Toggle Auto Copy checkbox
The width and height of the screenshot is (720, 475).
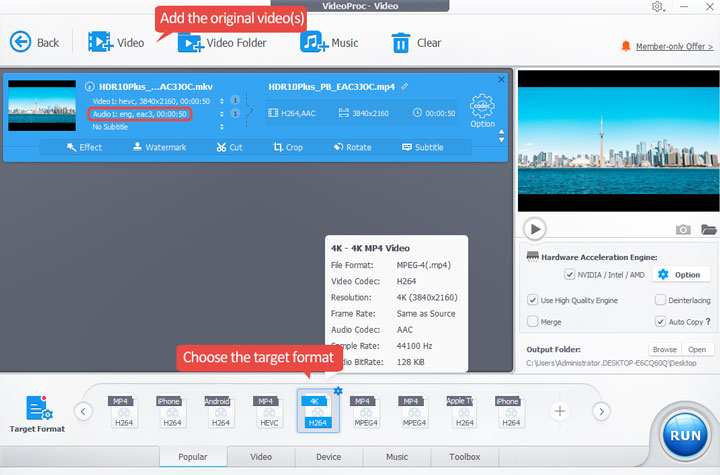click(x=660, y=322)
